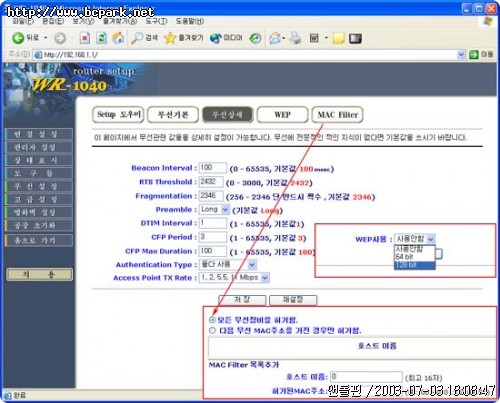Click the IE Forward arrow icon
Image resolution: width=500 pixels, height=403 pixels.
click(60, 38)
